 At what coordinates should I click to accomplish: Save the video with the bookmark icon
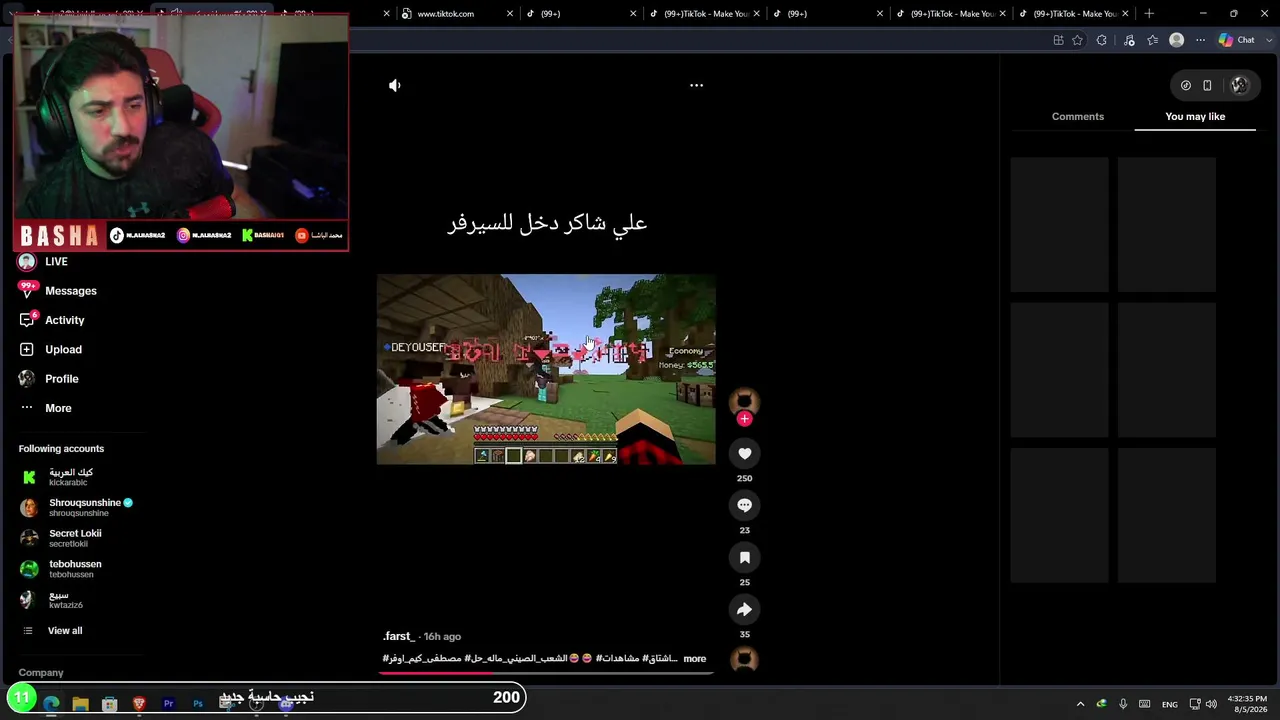point(744,558)
